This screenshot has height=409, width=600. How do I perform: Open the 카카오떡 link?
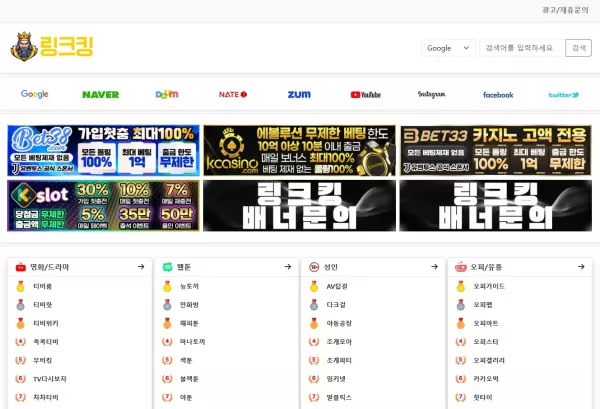(486, 379)
